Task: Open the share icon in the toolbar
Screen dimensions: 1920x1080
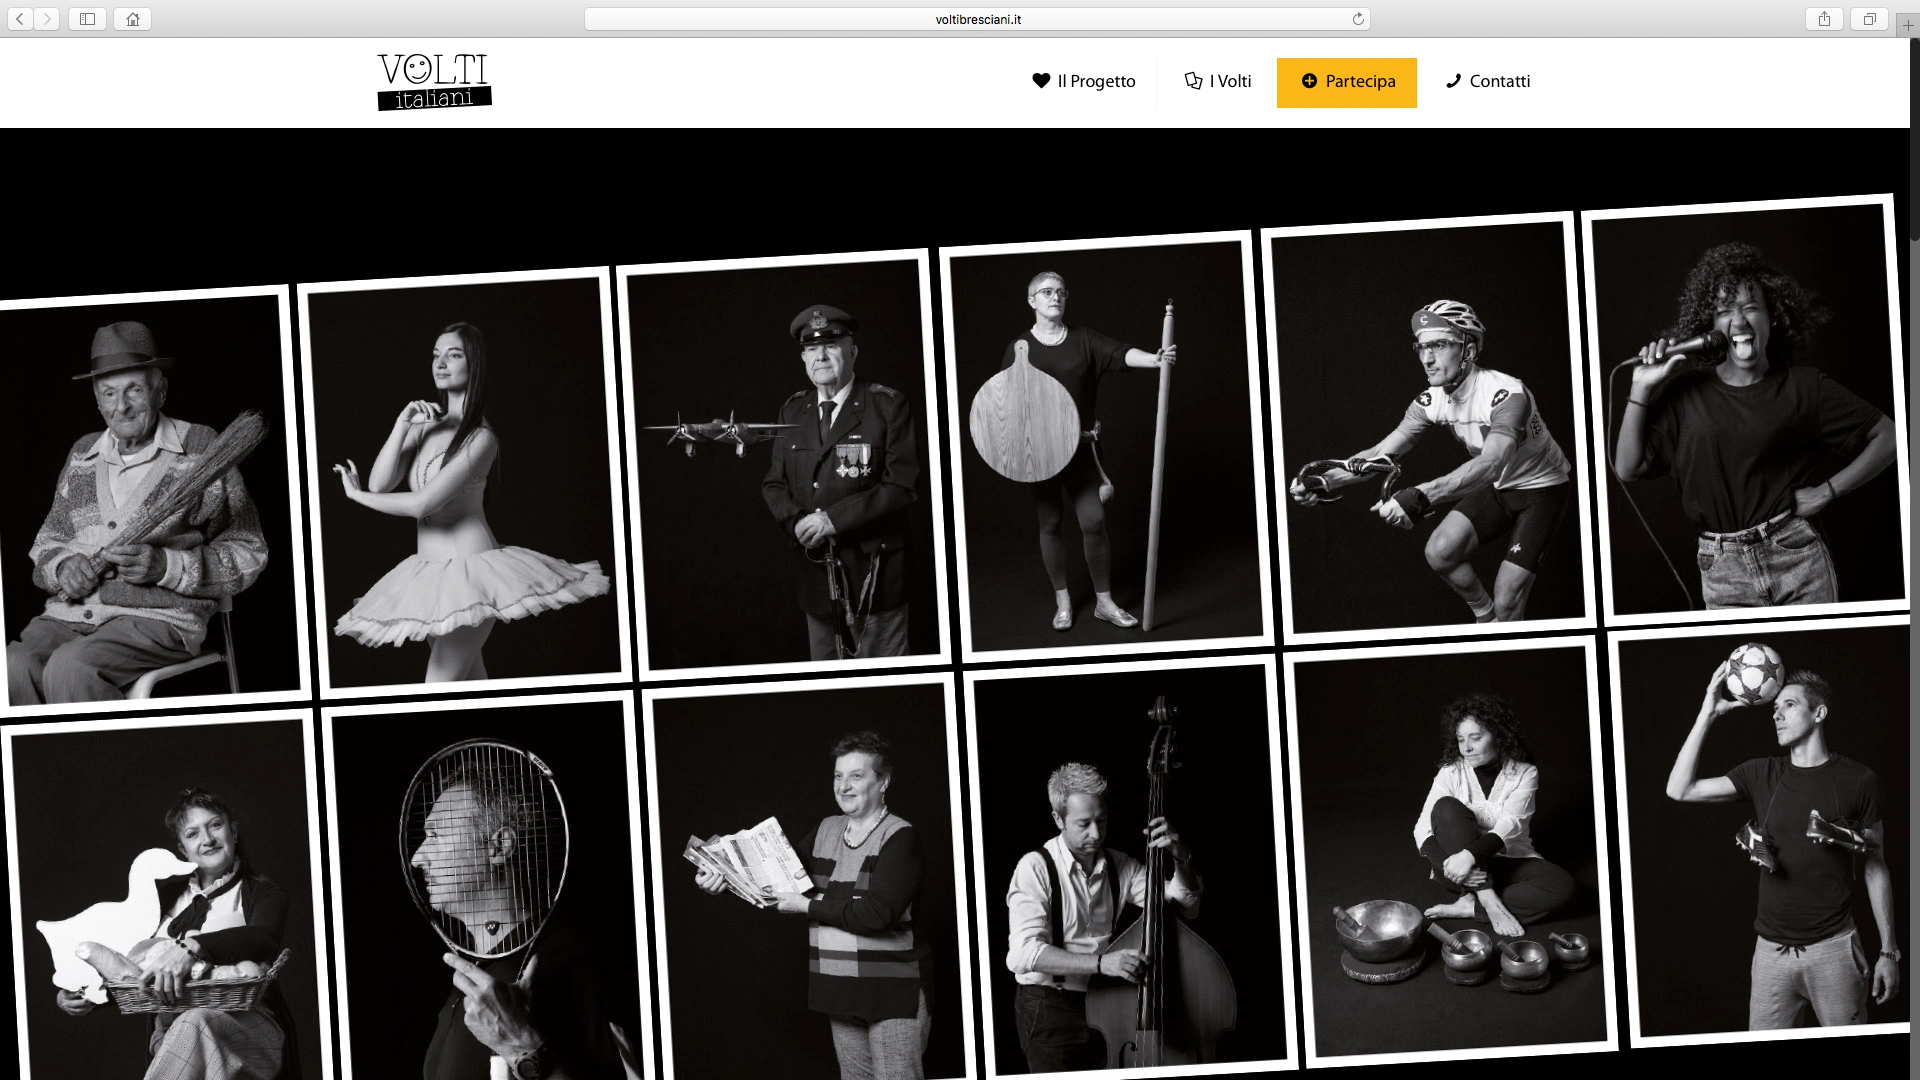Action: 1825,19
